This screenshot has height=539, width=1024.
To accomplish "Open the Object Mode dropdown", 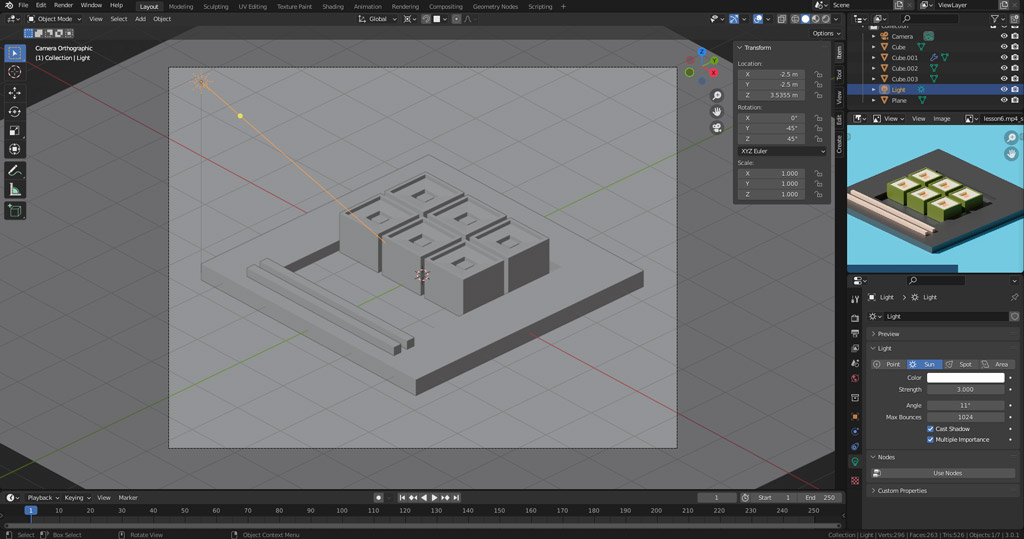I will click(54, 19).
